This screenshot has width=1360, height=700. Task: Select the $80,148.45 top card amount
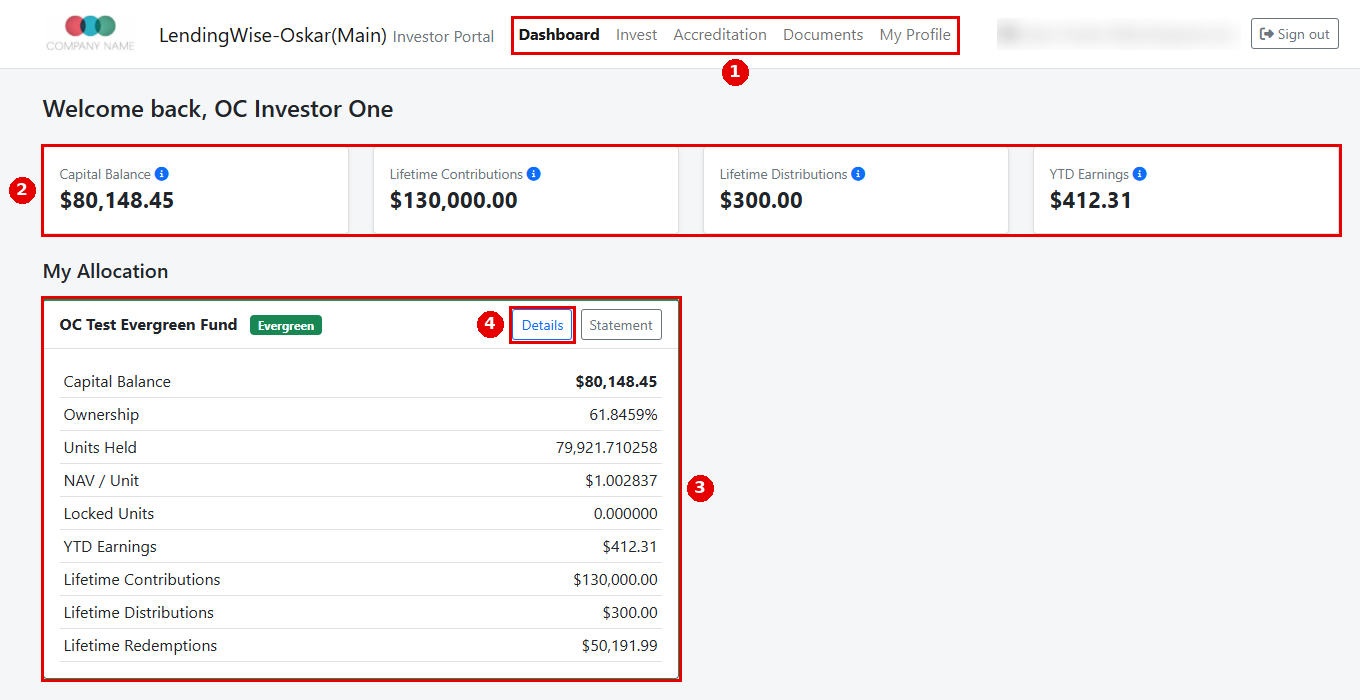tap(117, 200)
